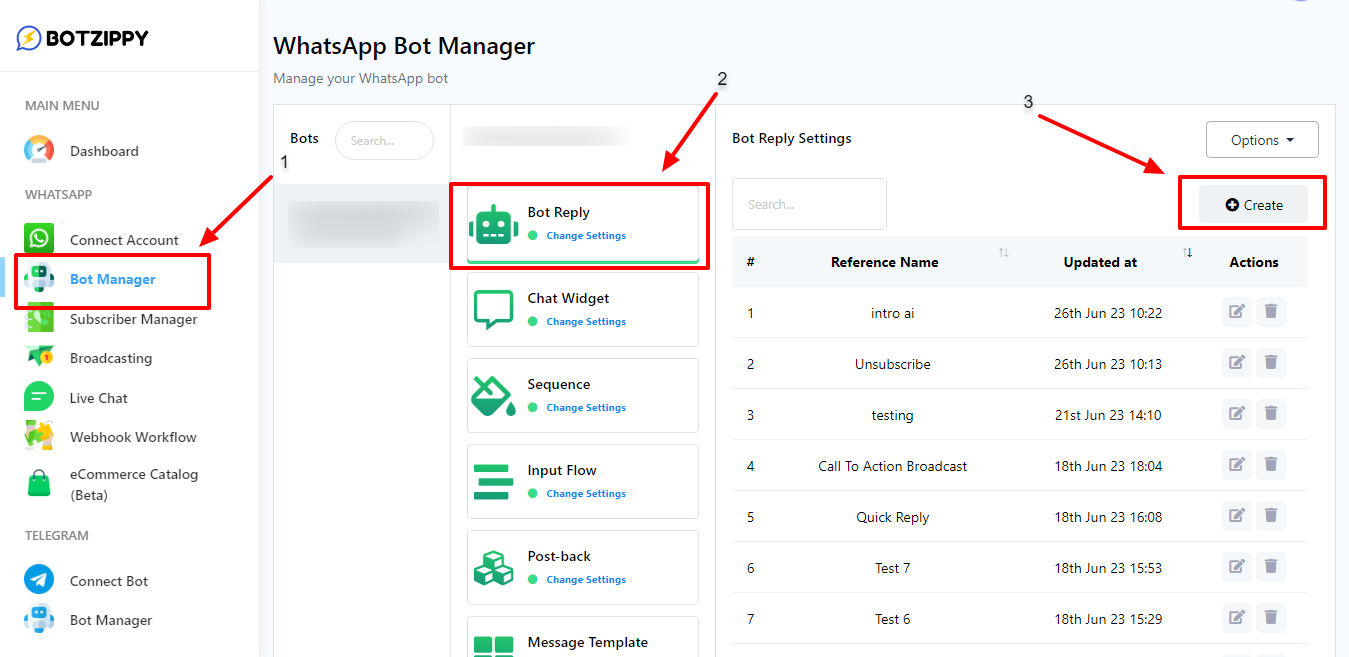Click the WhatsApp Bot Manager robot icon

[x=39, y=279]
